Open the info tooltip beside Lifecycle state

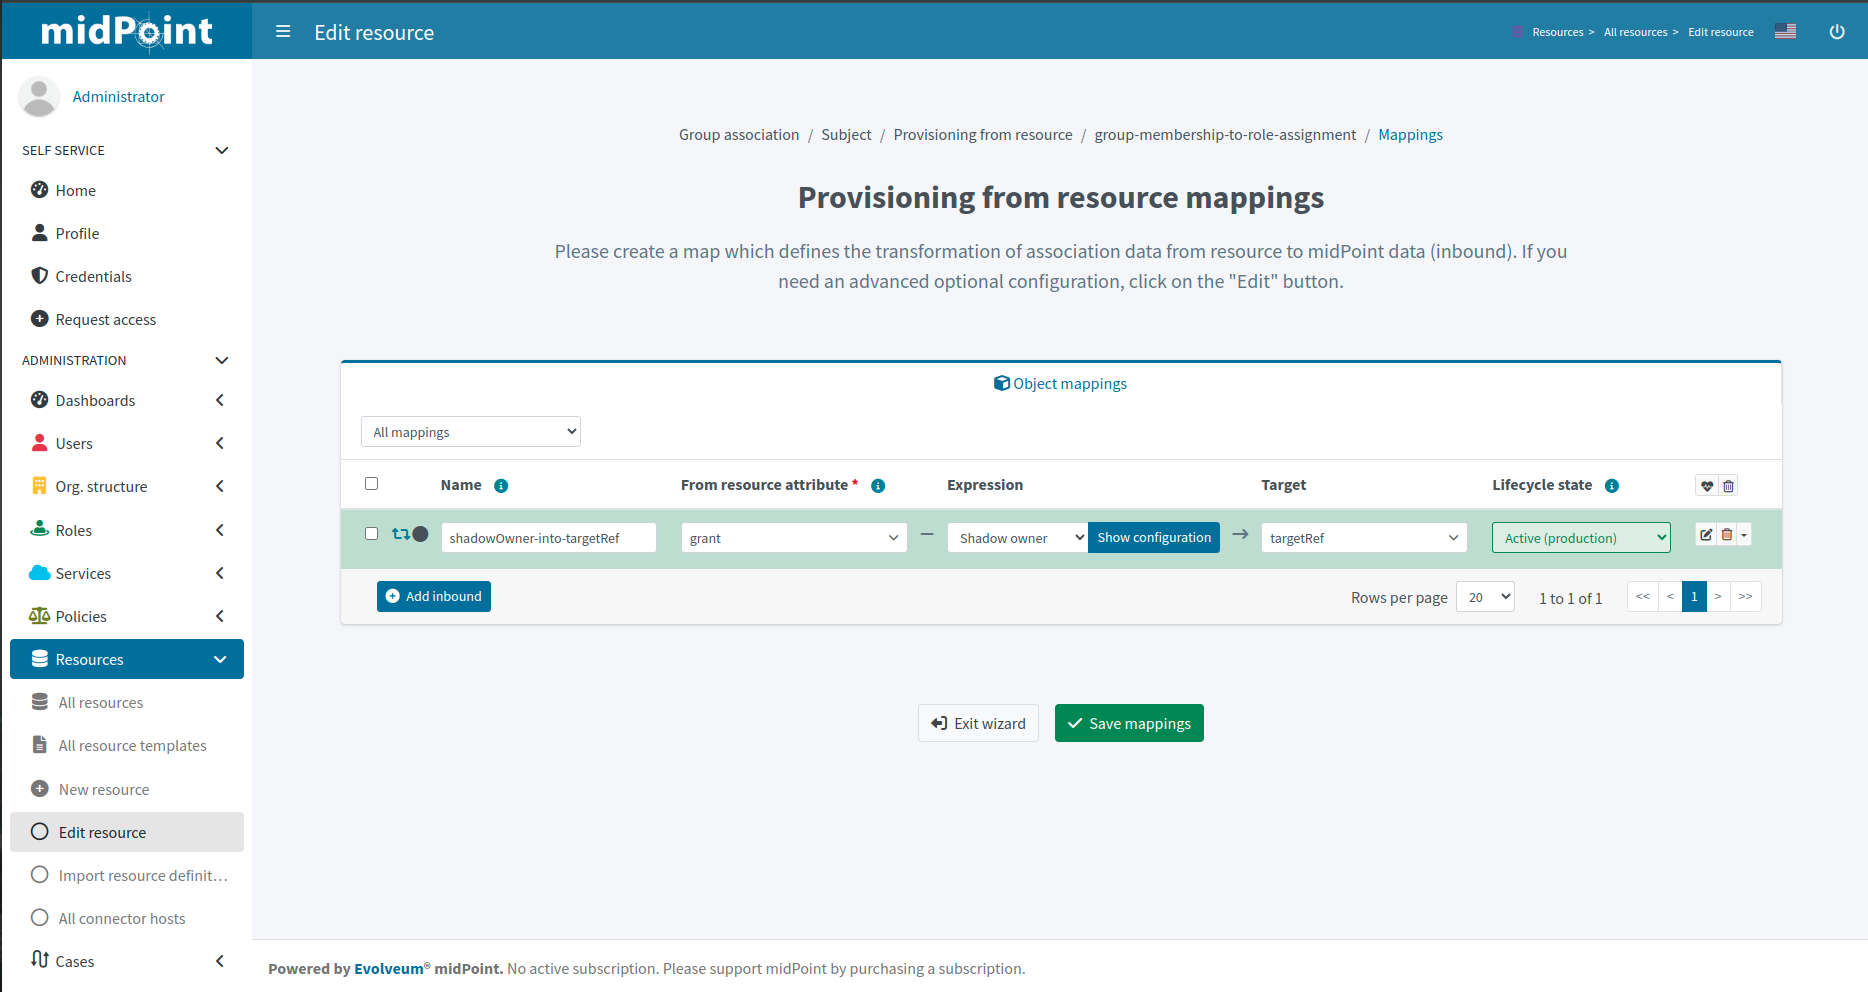[x=1611, y=485]
